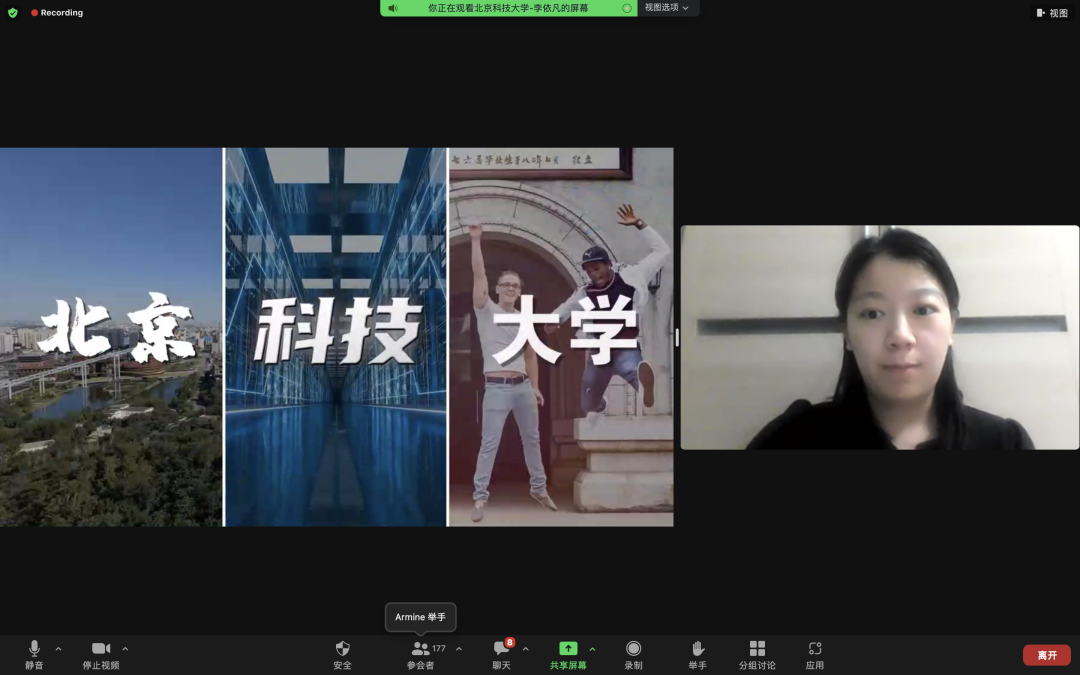The image size is (1080, 675).
Task: Click the unread badge 8 on chat
Action: point(510,643)
